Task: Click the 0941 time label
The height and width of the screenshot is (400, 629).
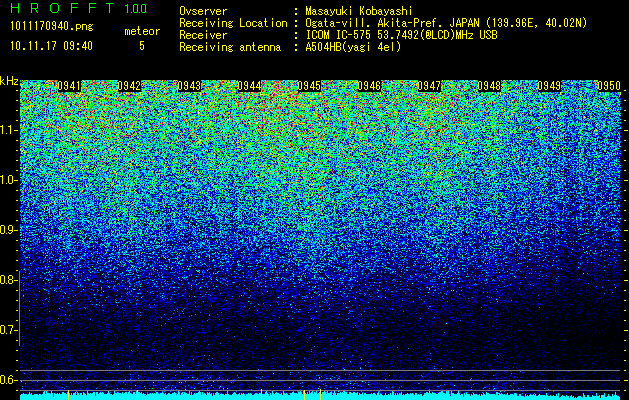Action: (x=69, y=86)
